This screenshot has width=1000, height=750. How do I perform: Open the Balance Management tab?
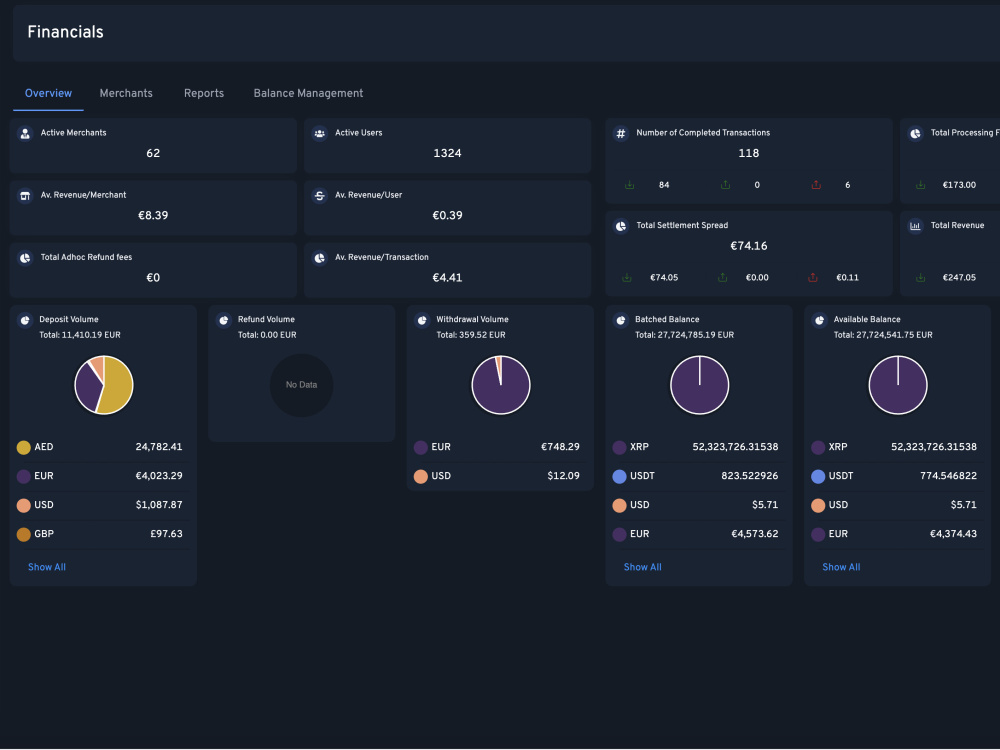308,93
